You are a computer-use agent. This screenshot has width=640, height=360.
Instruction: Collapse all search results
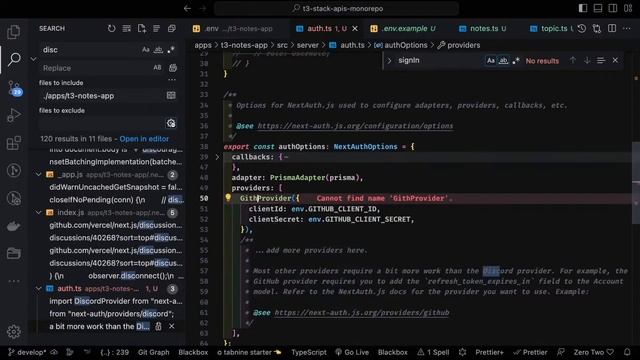tap(172, 29)
